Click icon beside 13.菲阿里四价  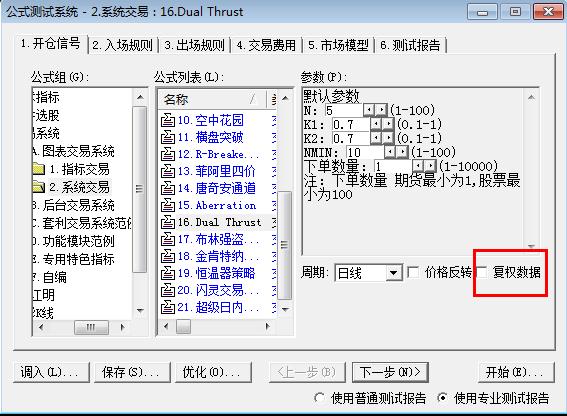[167, 171]
